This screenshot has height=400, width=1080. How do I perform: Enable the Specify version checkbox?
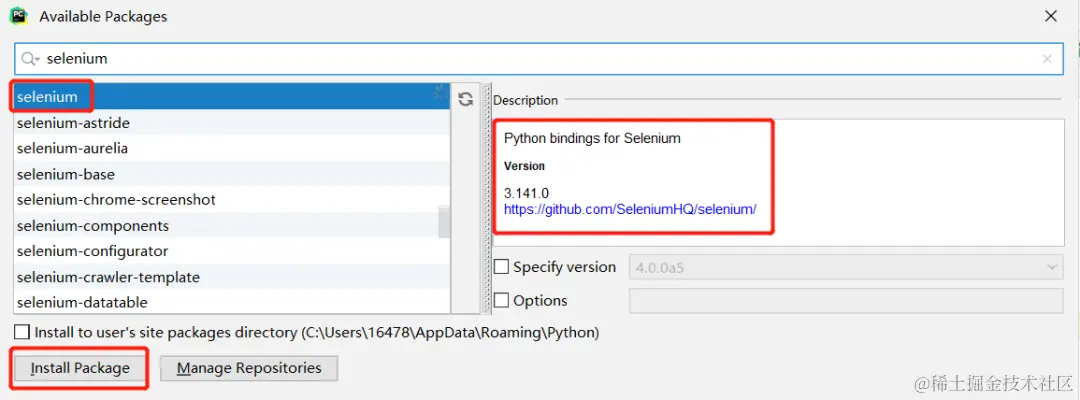[x=502, y=266]
